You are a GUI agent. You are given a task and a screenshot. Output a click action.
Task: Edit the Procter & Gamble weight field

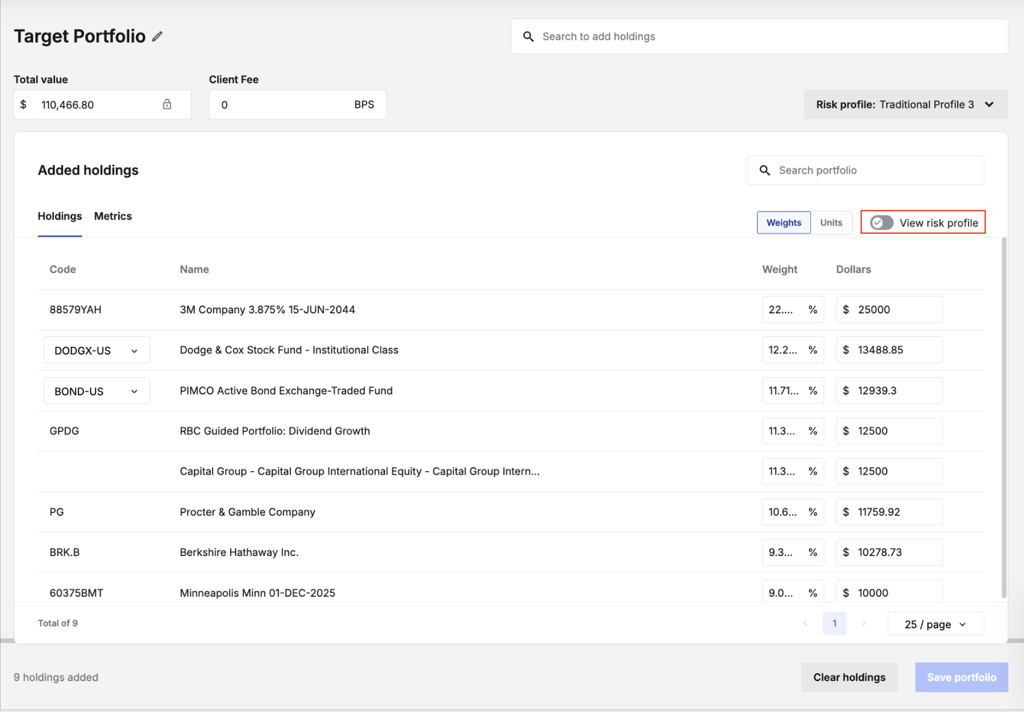pyautogui.click(x=793, y=512)
